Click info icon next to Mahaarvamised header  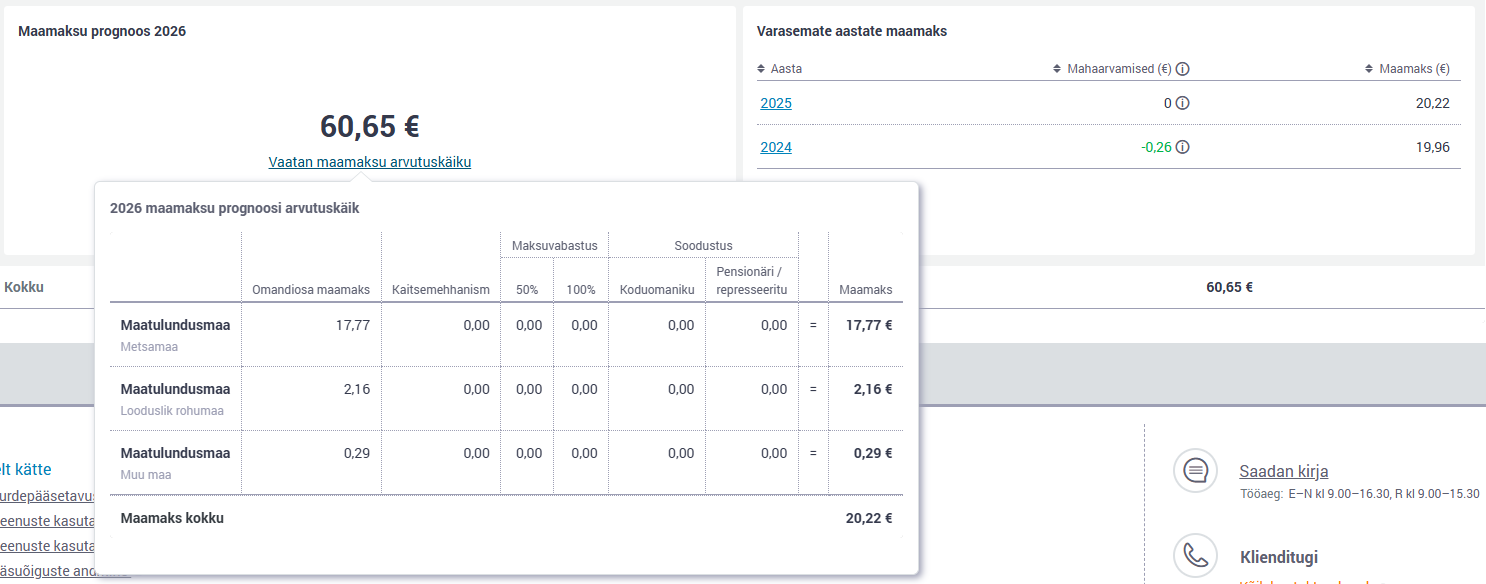pyautogui.click(x=1182, y=69)
